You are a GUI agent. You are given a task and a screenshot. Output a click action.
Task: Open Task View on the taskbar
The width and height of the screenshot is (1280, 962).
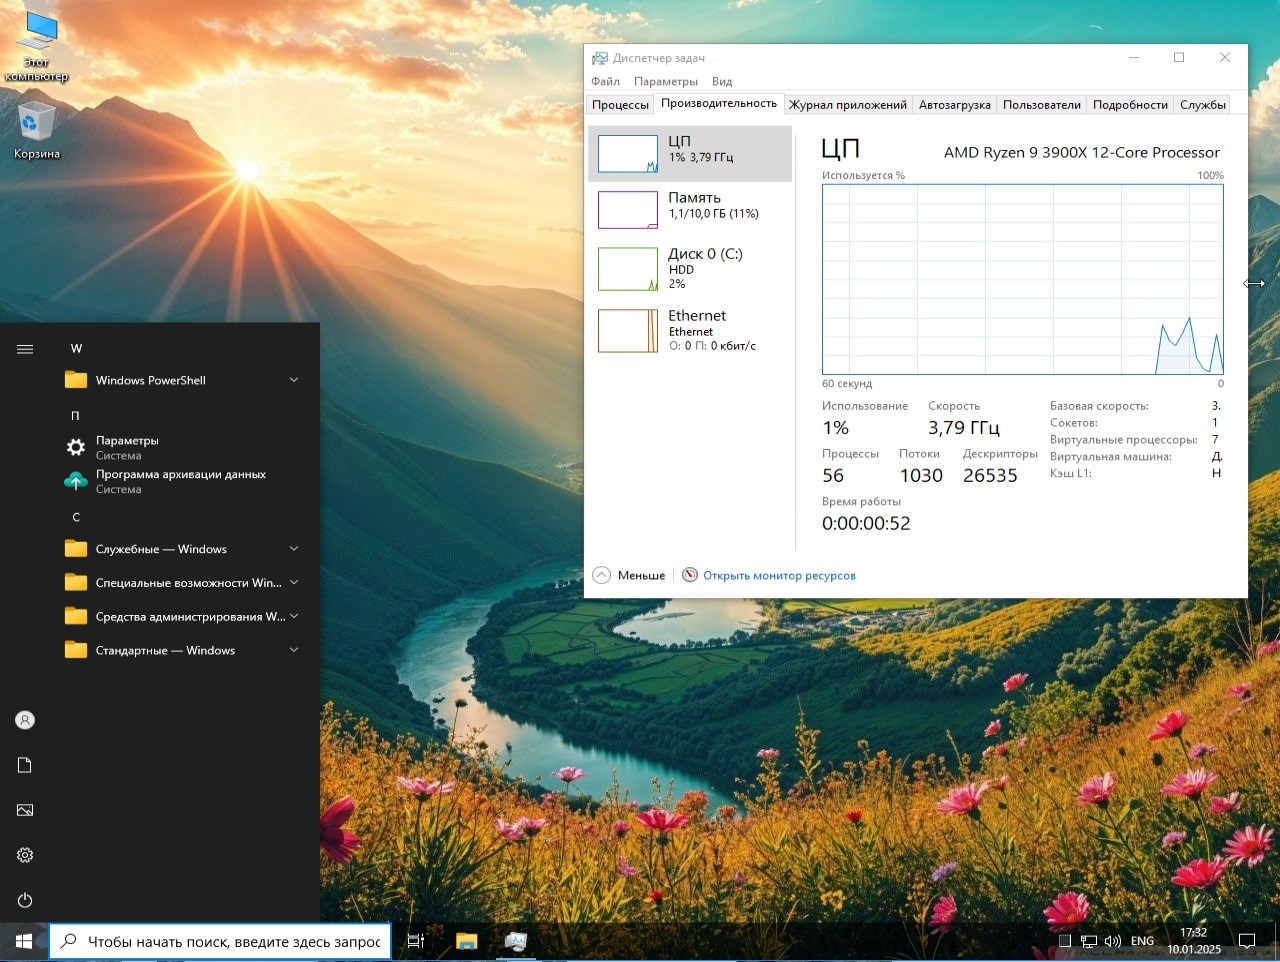[x=416, y=941]
